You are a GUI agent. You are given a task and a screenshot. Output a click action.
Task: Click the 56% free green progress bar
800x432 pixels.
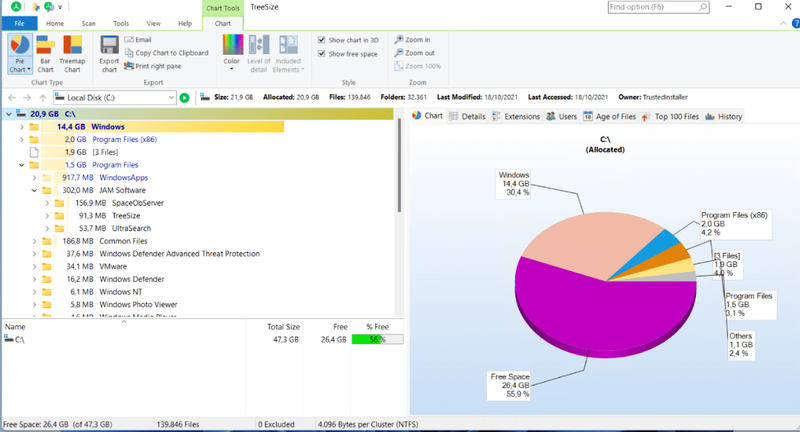(377, 339)
